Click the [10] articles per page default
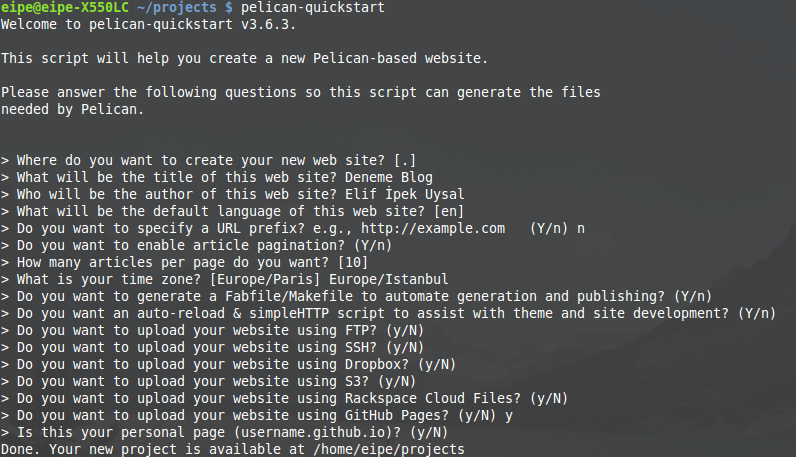796x457 pixels. point(353,263)
